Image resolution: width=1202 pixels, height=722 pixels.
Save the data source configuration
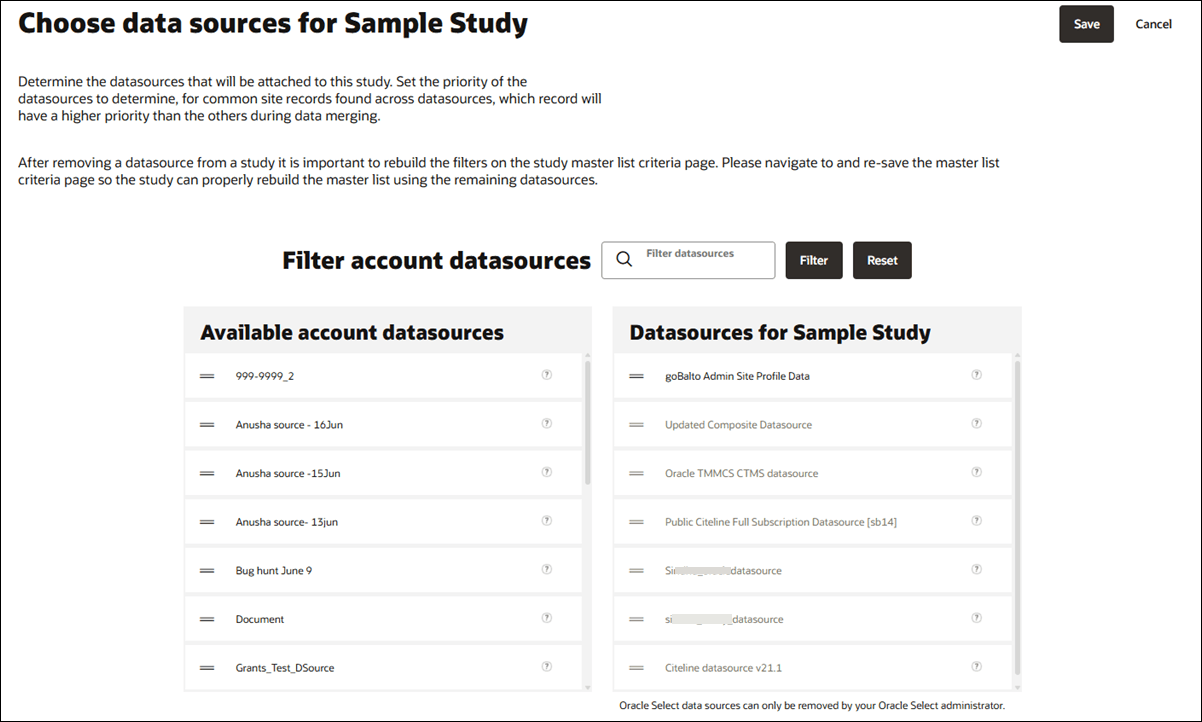pyautogui.click(x=1086, y=23)
